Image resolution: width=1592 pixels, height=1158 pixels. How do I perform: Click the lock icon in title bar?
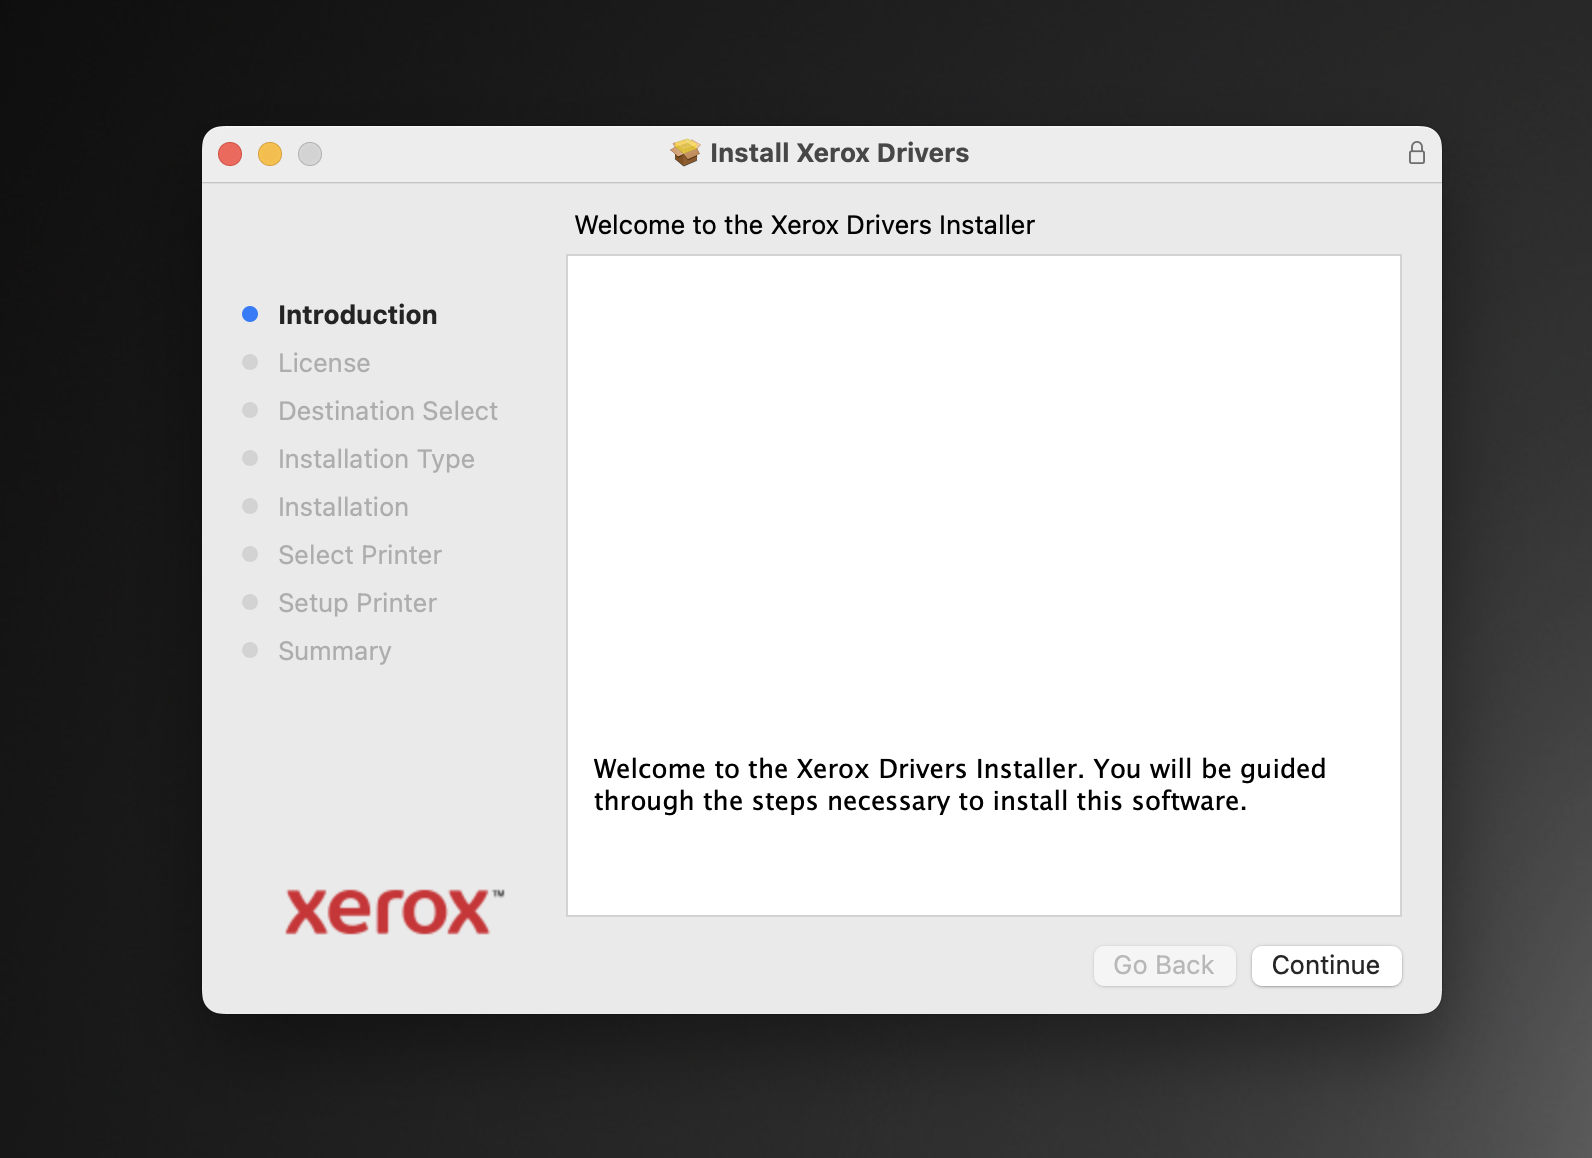pos(1416,153)
